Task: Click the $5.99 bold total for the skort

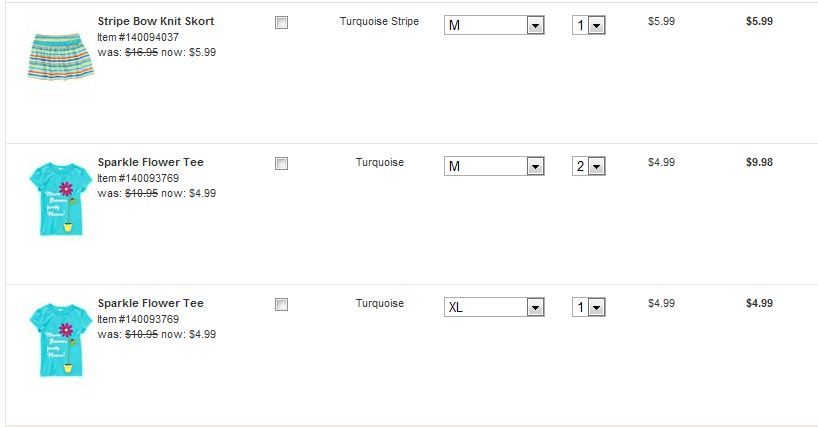Action: pyautogui.click(x=759, y=21)
